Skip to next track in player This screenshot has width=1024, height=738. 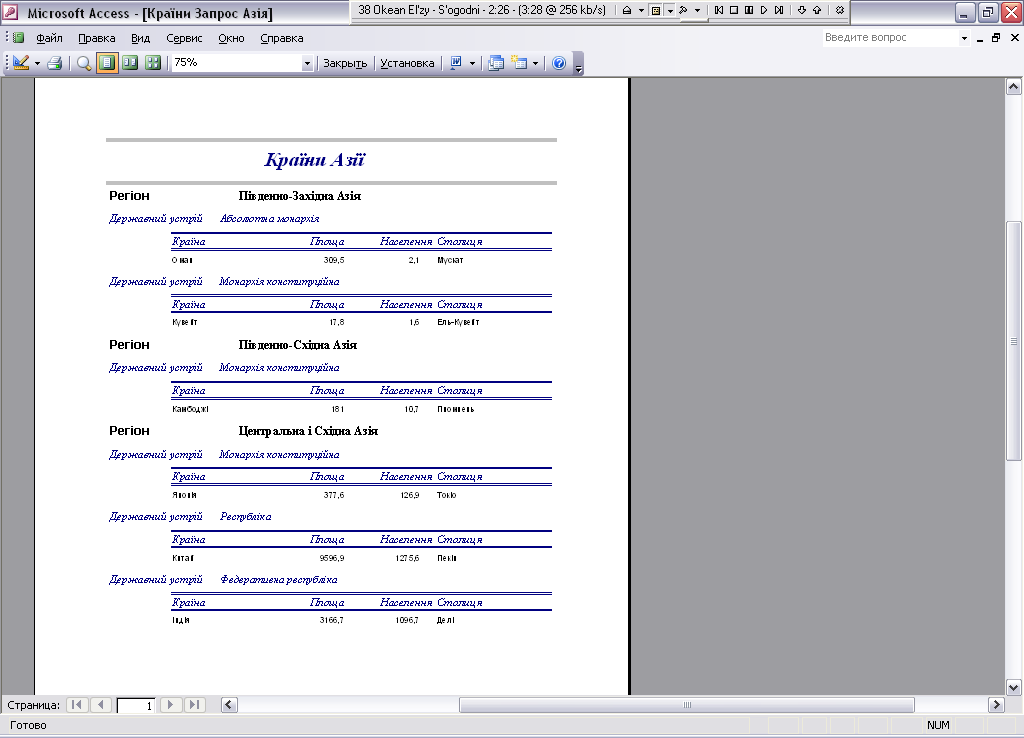click(x=778, y=10)
